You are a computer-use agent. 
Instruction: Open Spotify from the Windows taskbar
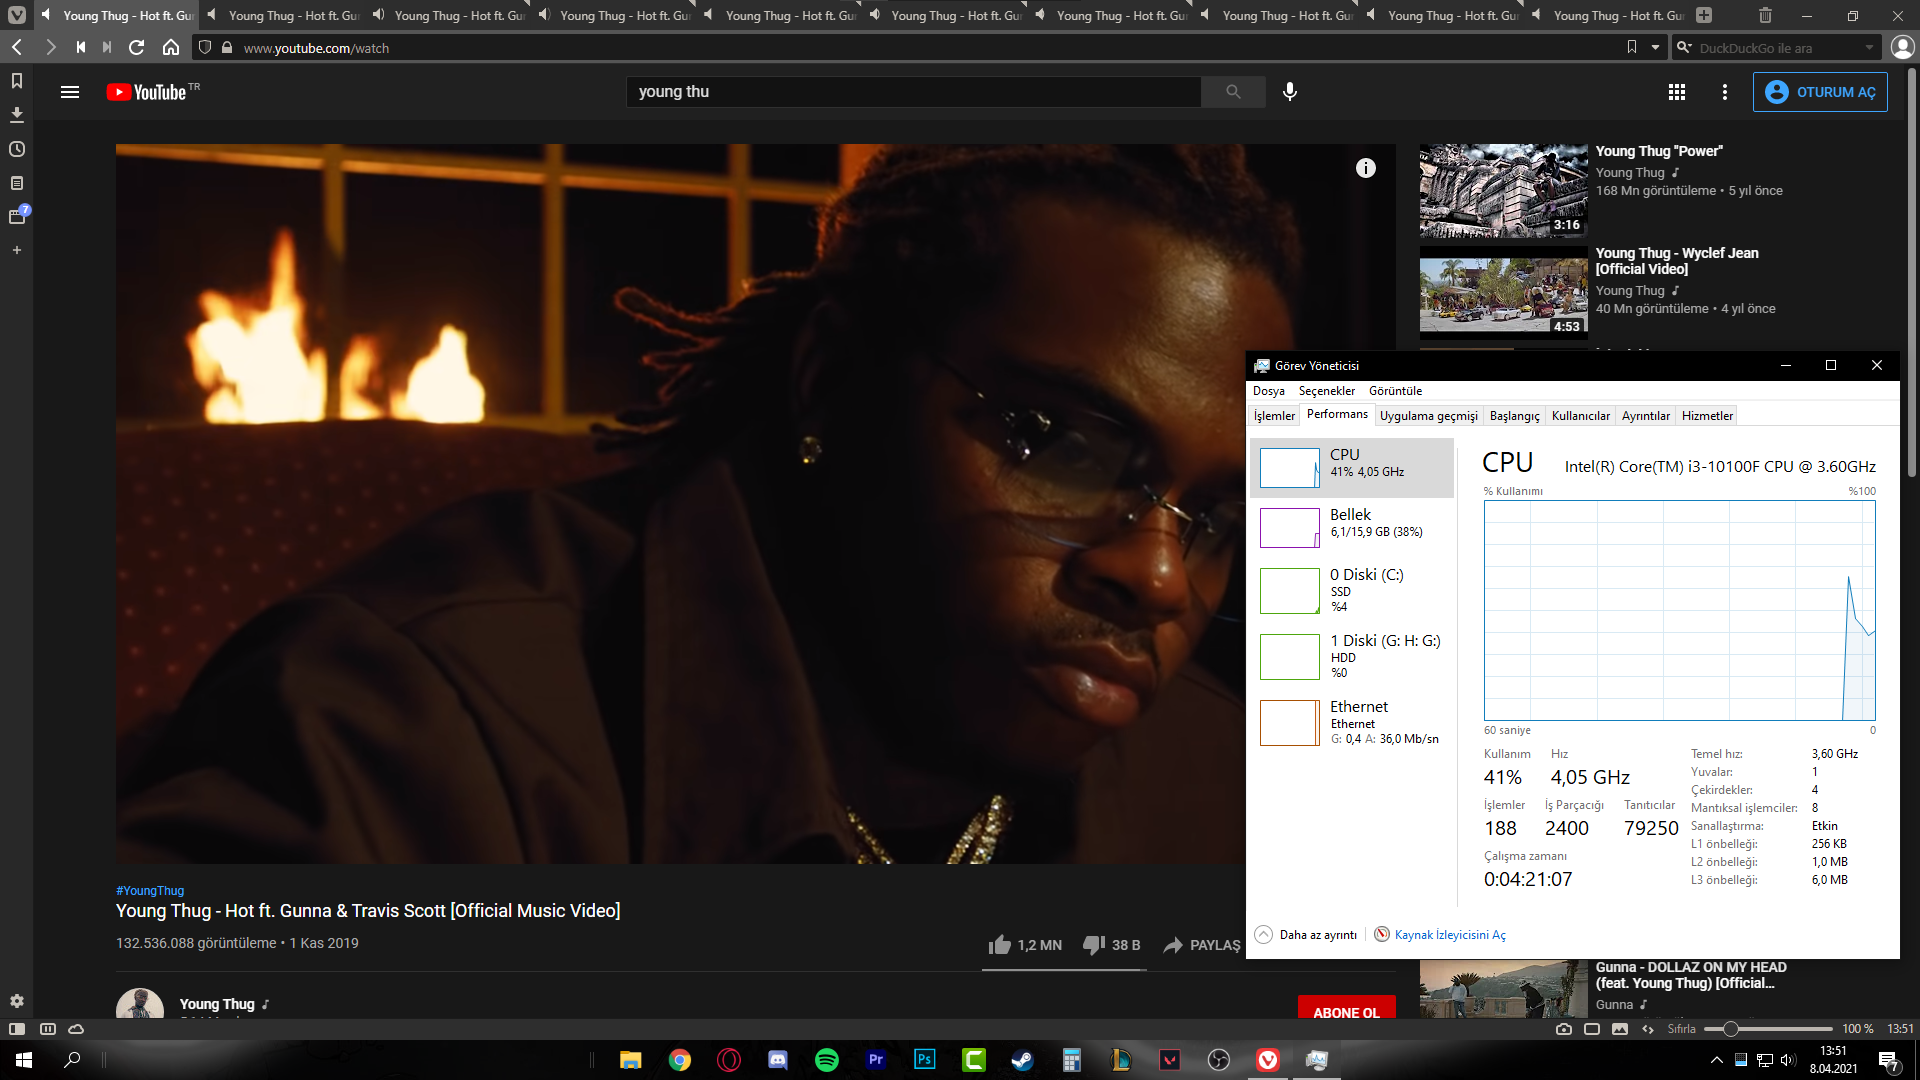(827, 1060)
